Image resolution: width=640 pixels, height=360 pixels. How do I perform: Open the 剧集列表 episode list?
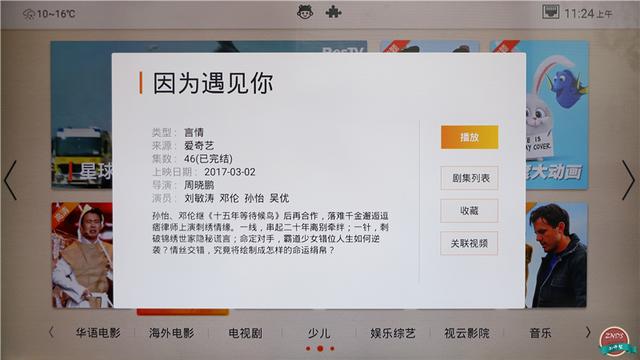click(x=469, y=178)
